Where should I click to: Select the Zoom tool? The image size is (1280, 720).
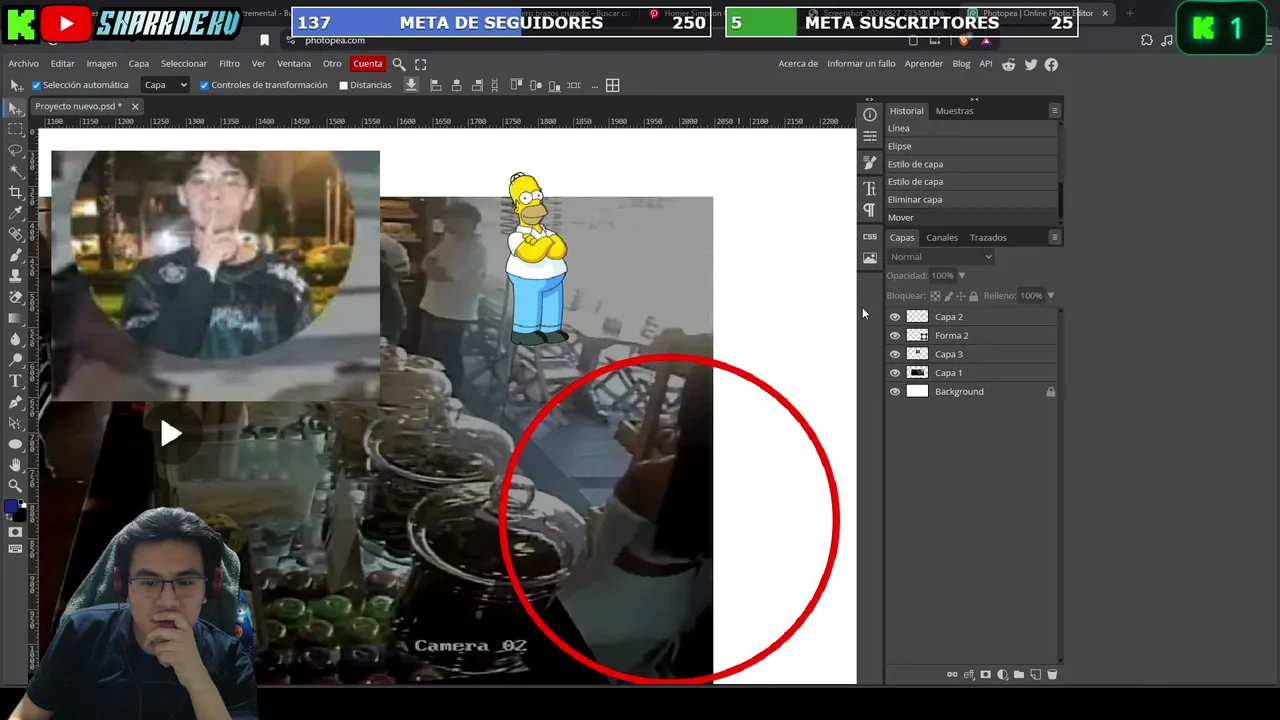point(15,486)
